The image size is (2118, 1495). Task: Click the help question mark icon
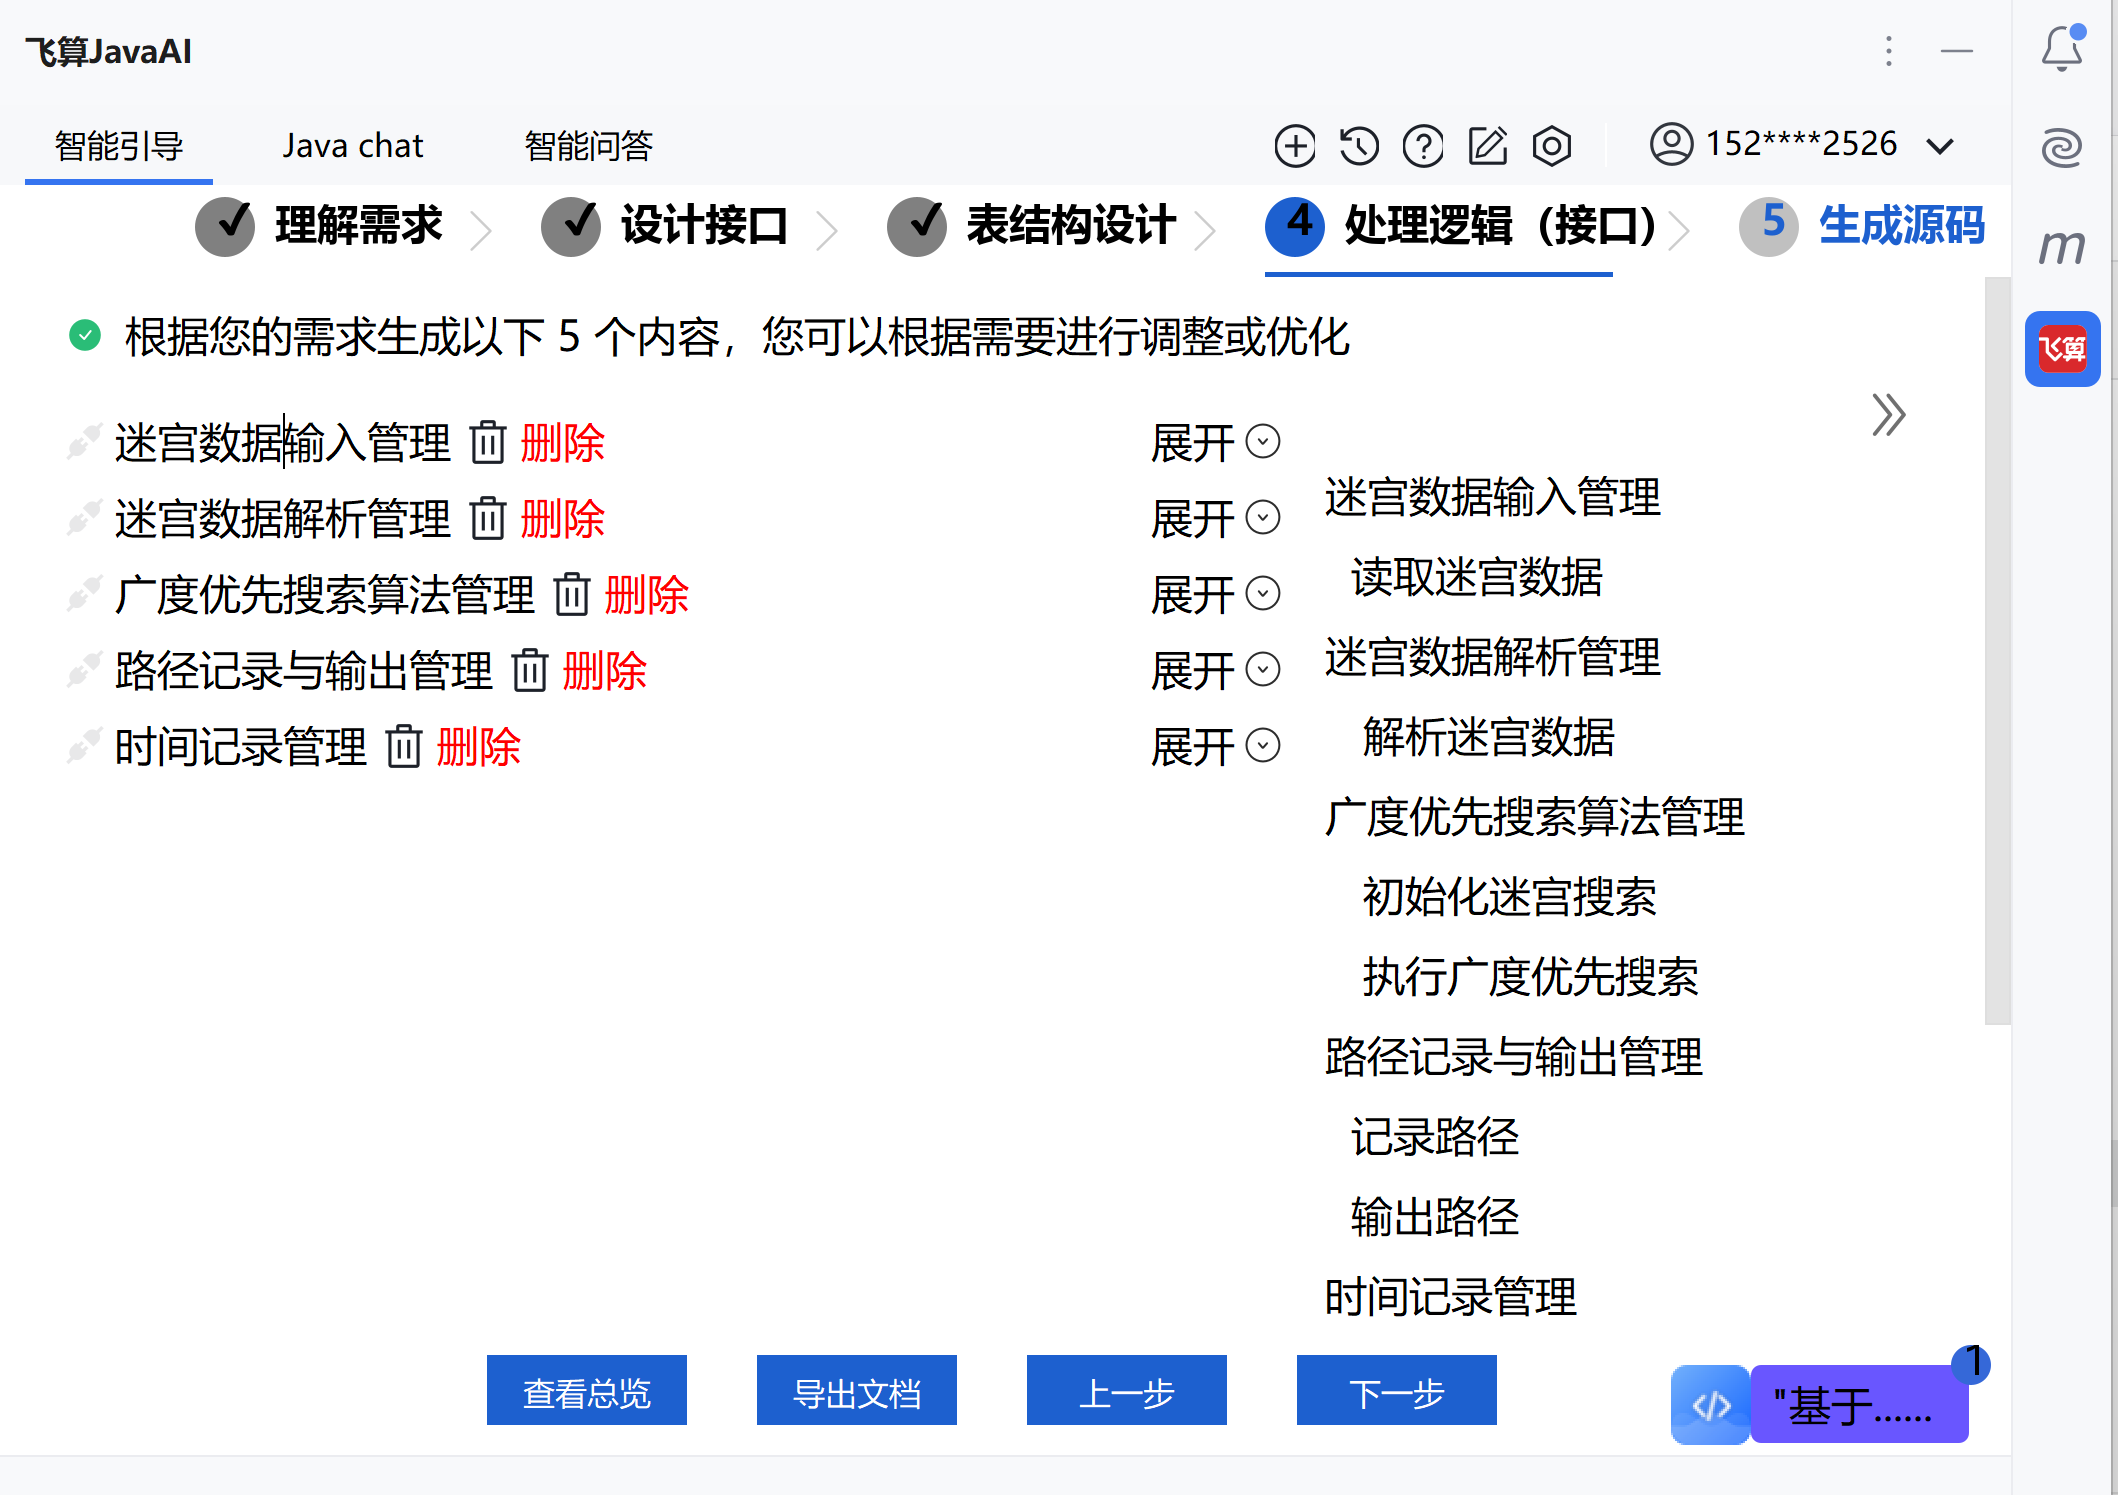pos(1423,146)
